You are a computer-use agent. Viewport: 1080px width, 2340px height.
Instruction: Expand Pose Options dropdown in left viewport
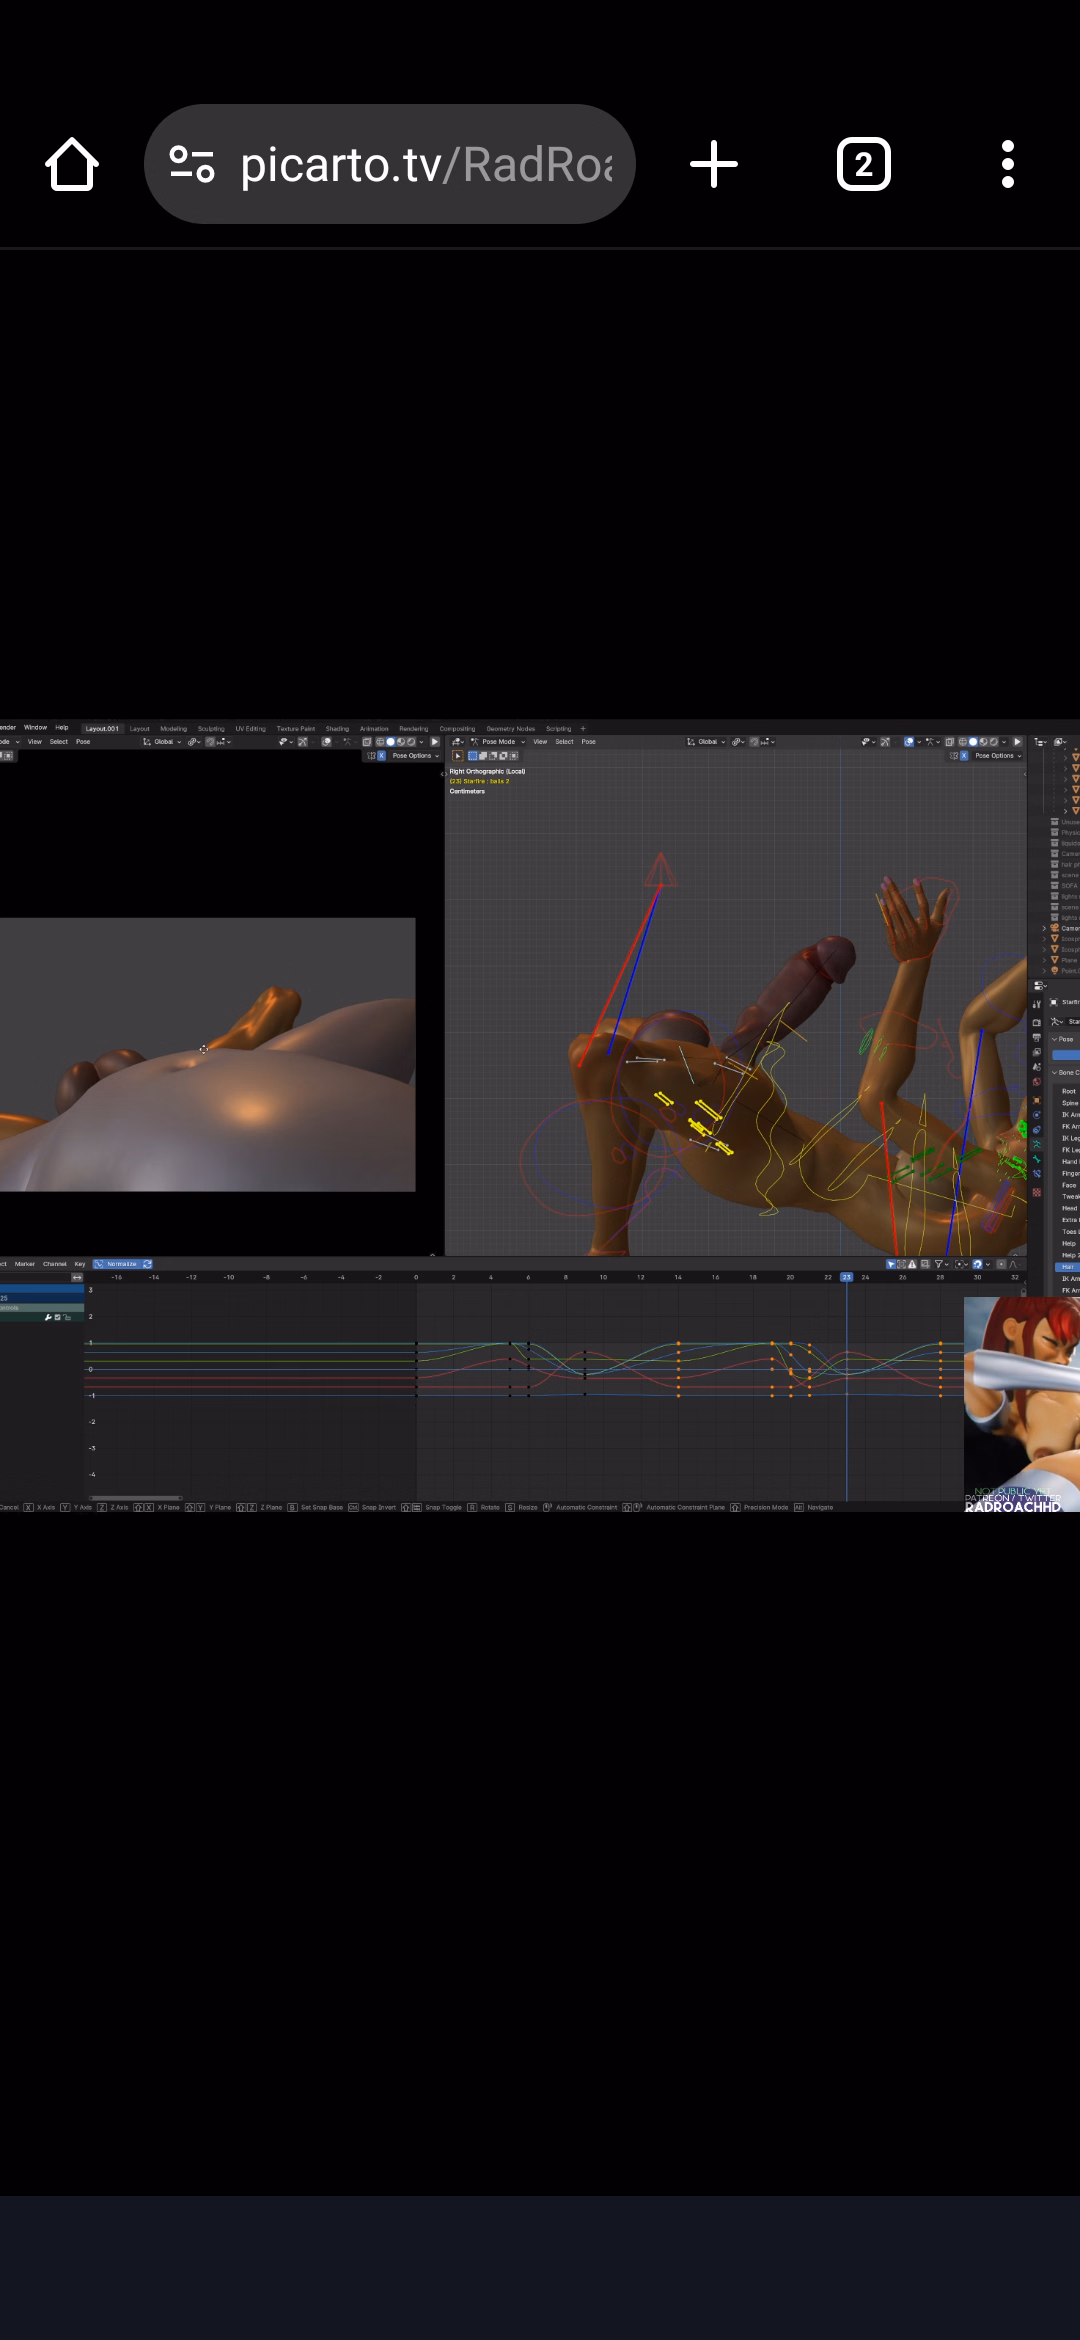pos(415,756)
